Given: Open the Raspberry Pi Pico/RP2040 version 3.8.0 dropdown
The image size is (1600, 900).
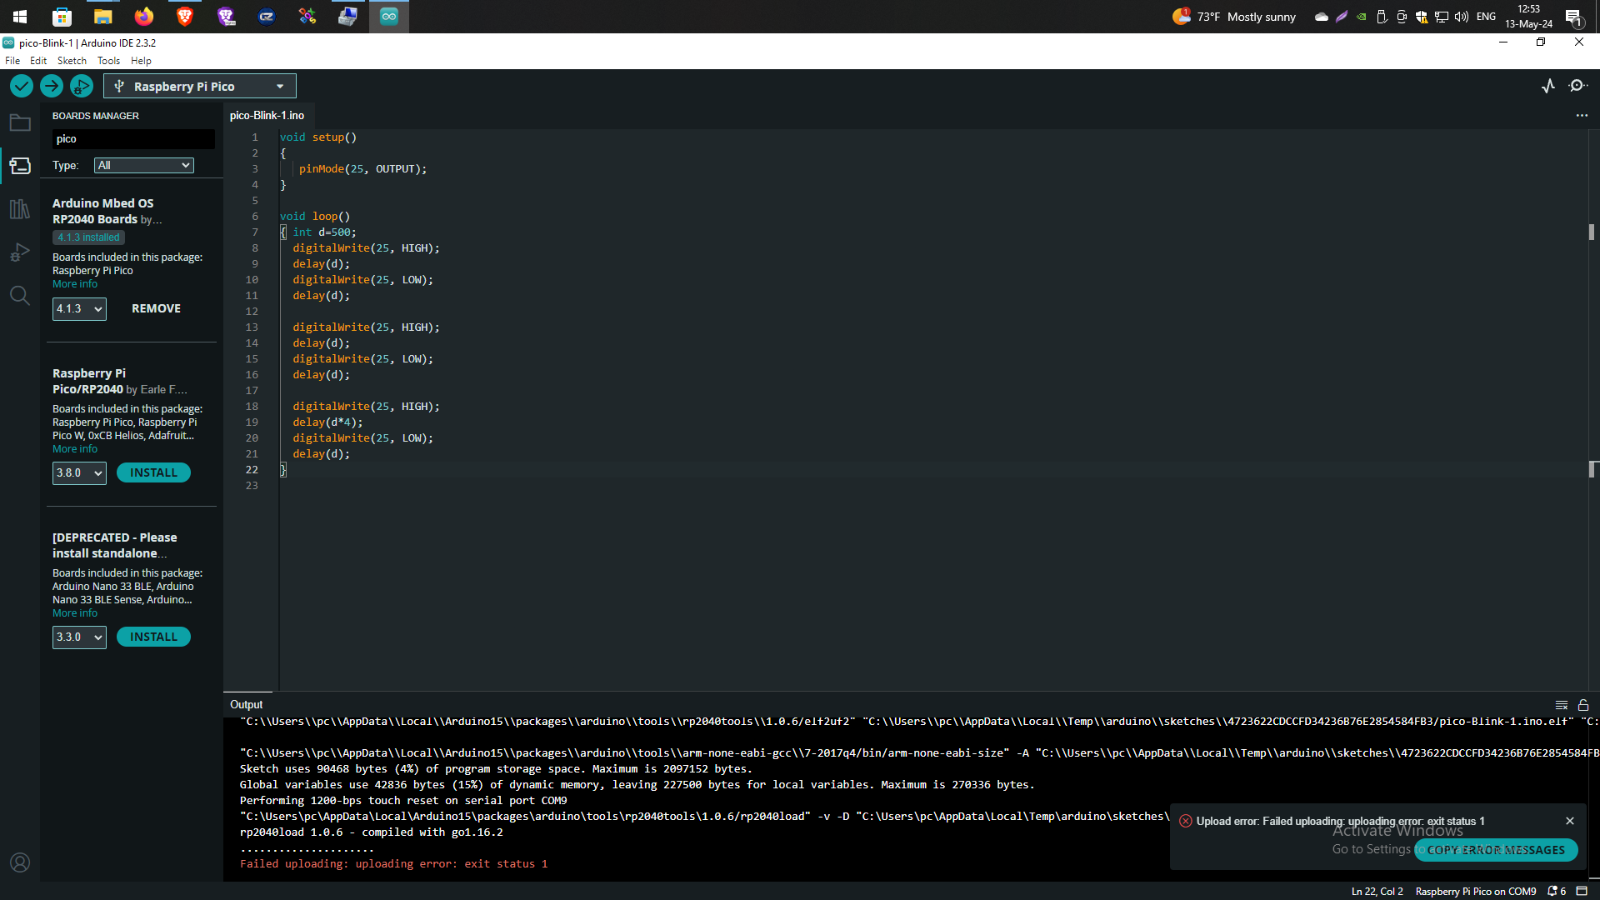Looking at the screenshot, I should [79, 473].
